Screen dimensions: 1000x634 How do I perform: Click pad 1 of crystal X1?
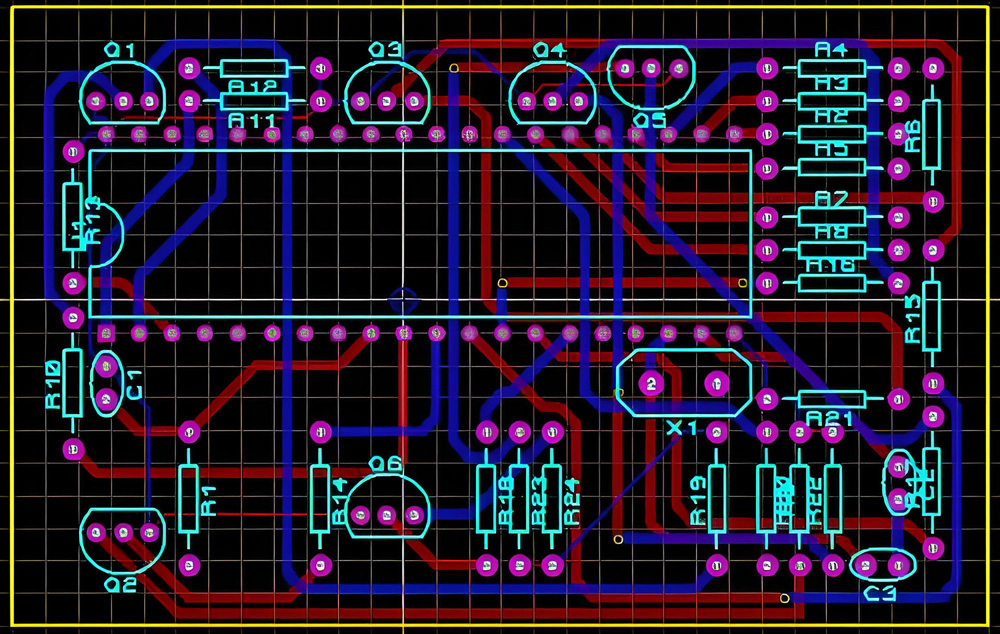[x=715, y=384]
